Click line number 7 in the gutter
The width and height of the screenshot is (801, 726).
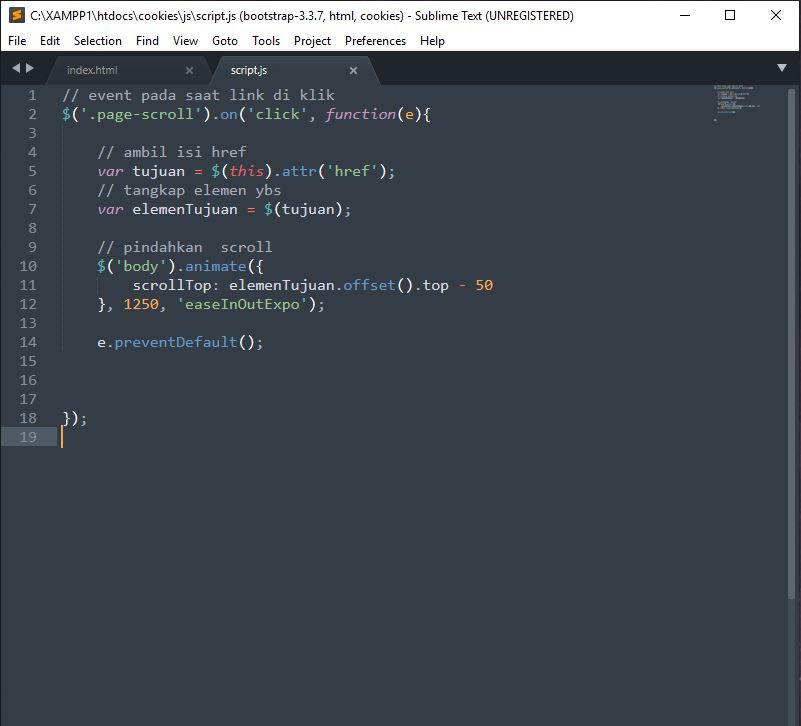tap(32, 209)
